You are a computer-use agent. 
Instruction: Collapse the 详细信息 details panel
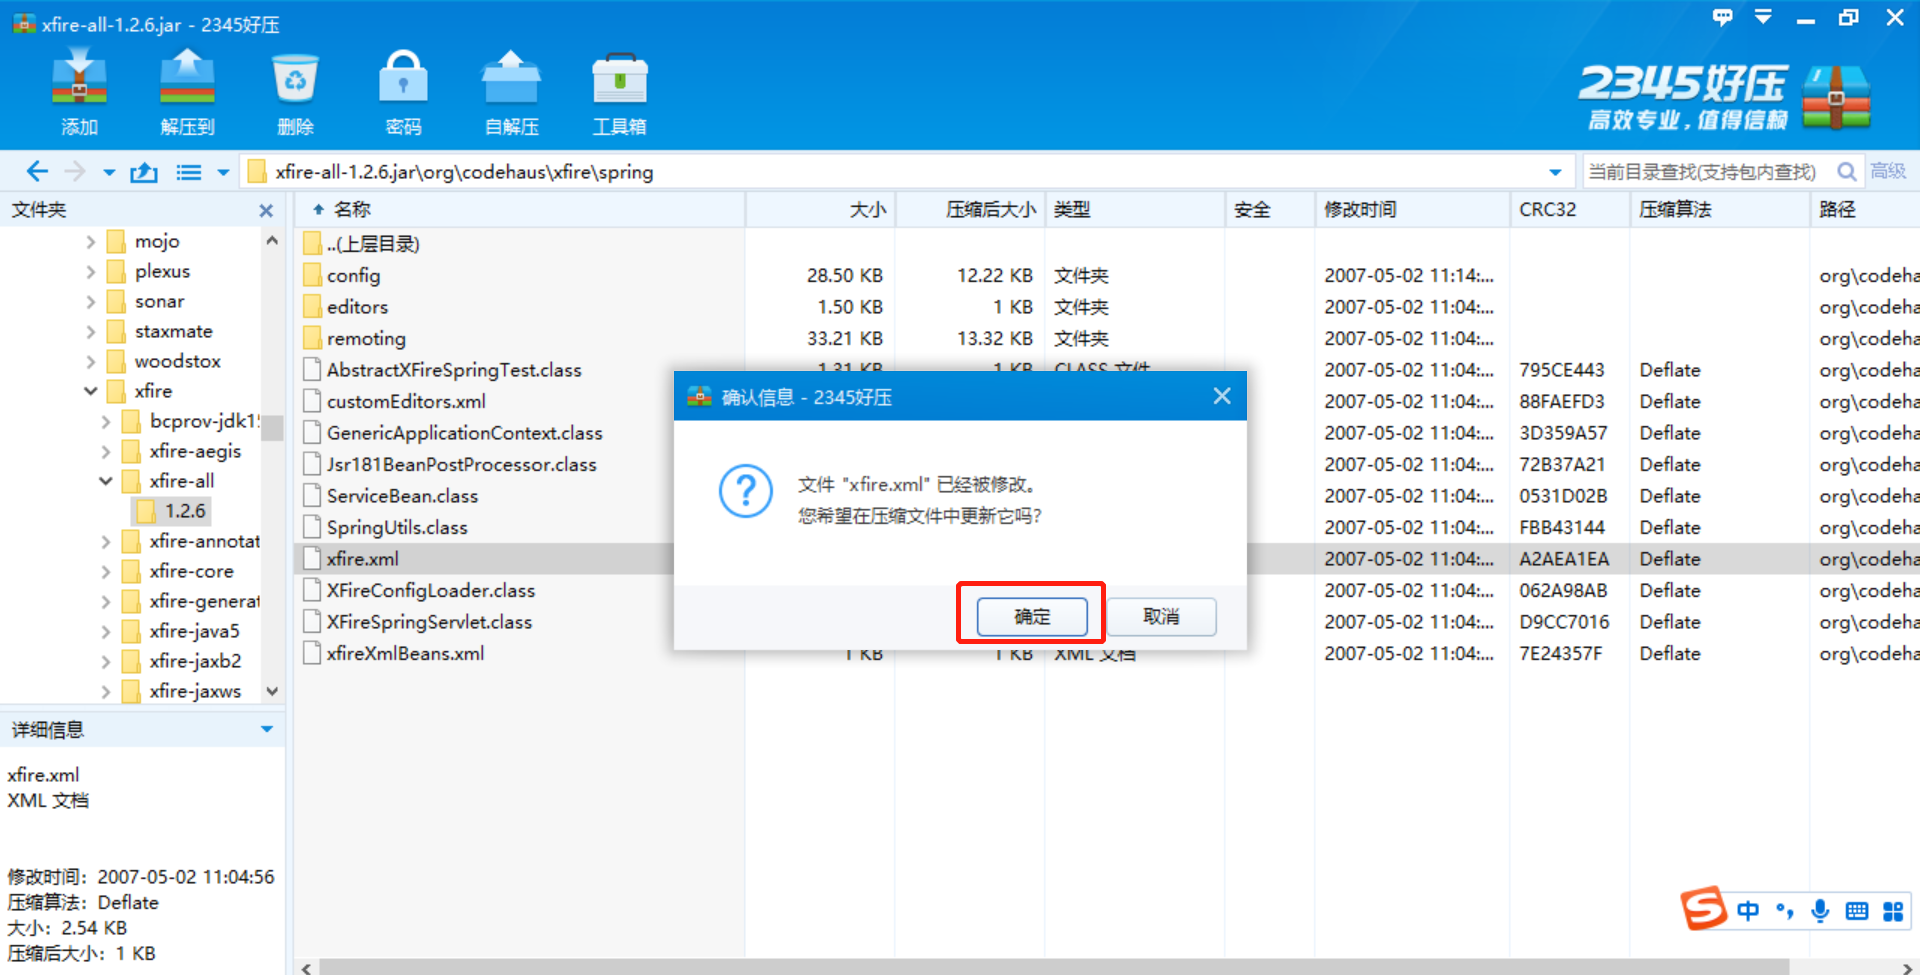266,729
